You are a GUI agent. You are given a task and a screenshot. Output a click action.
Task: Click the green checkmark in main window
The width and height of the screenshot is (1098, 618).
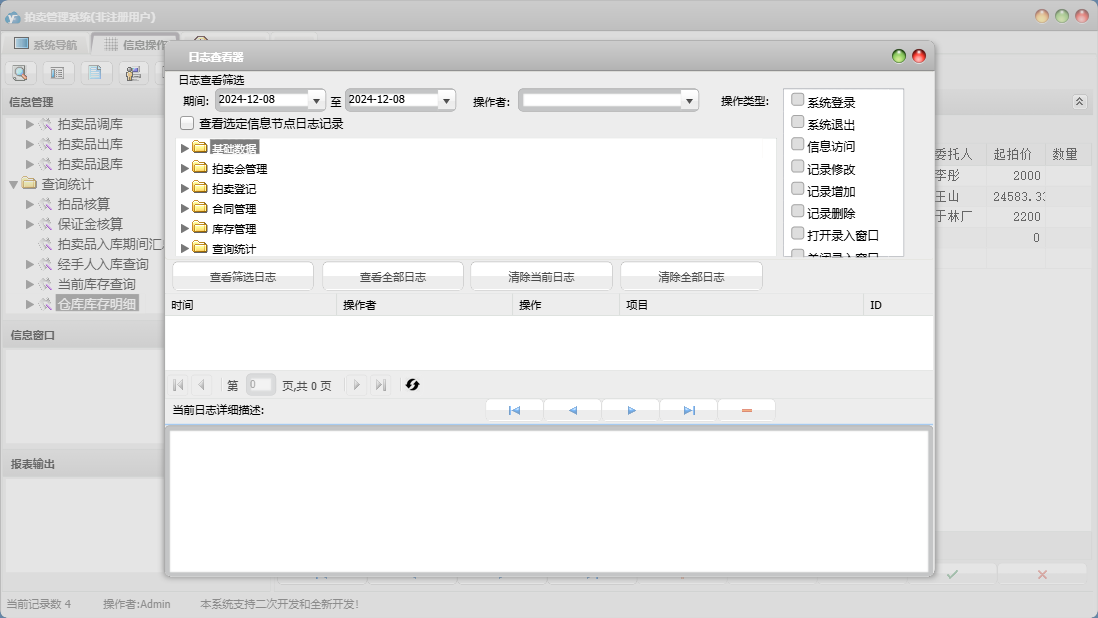[x=952, y=574]
